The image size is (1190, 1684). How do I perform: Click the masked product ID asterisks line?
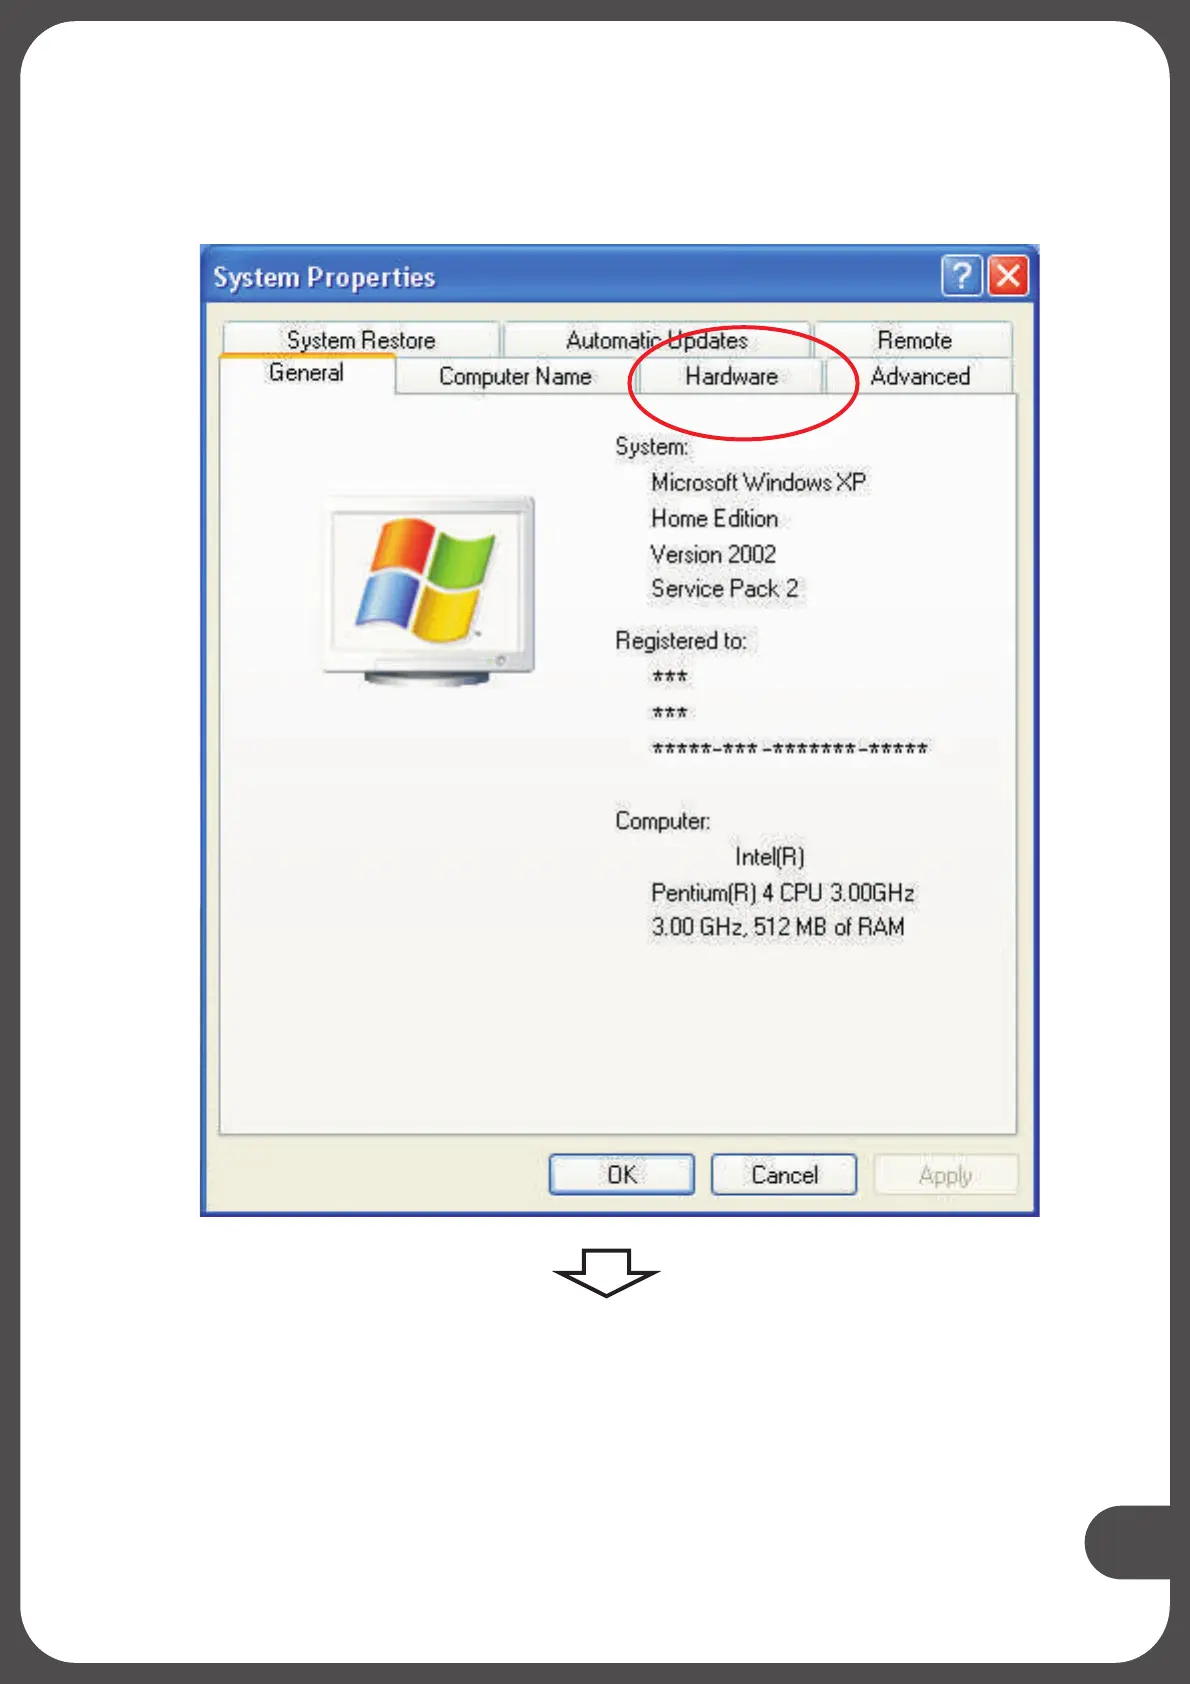coord(790,749)
